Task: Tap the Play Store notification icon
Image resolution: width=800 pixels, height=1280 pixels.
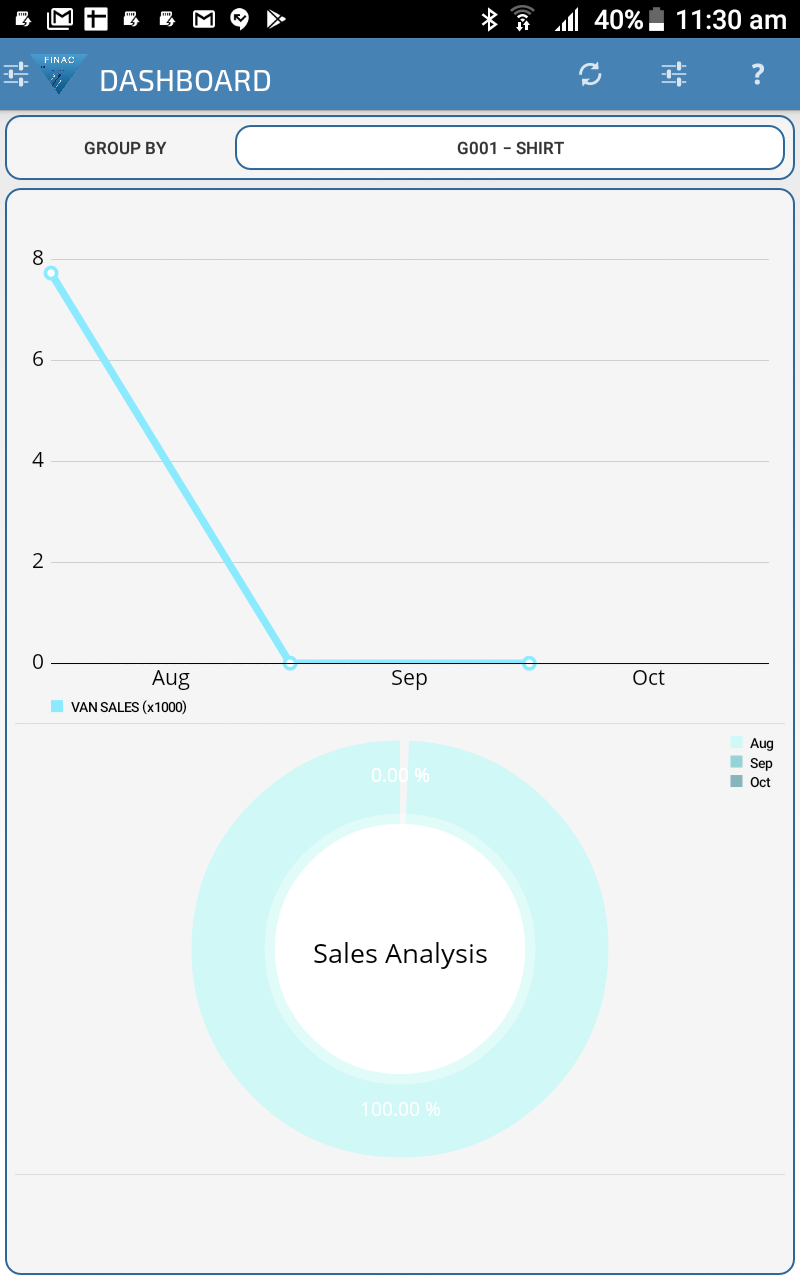Action: (276, 18)
